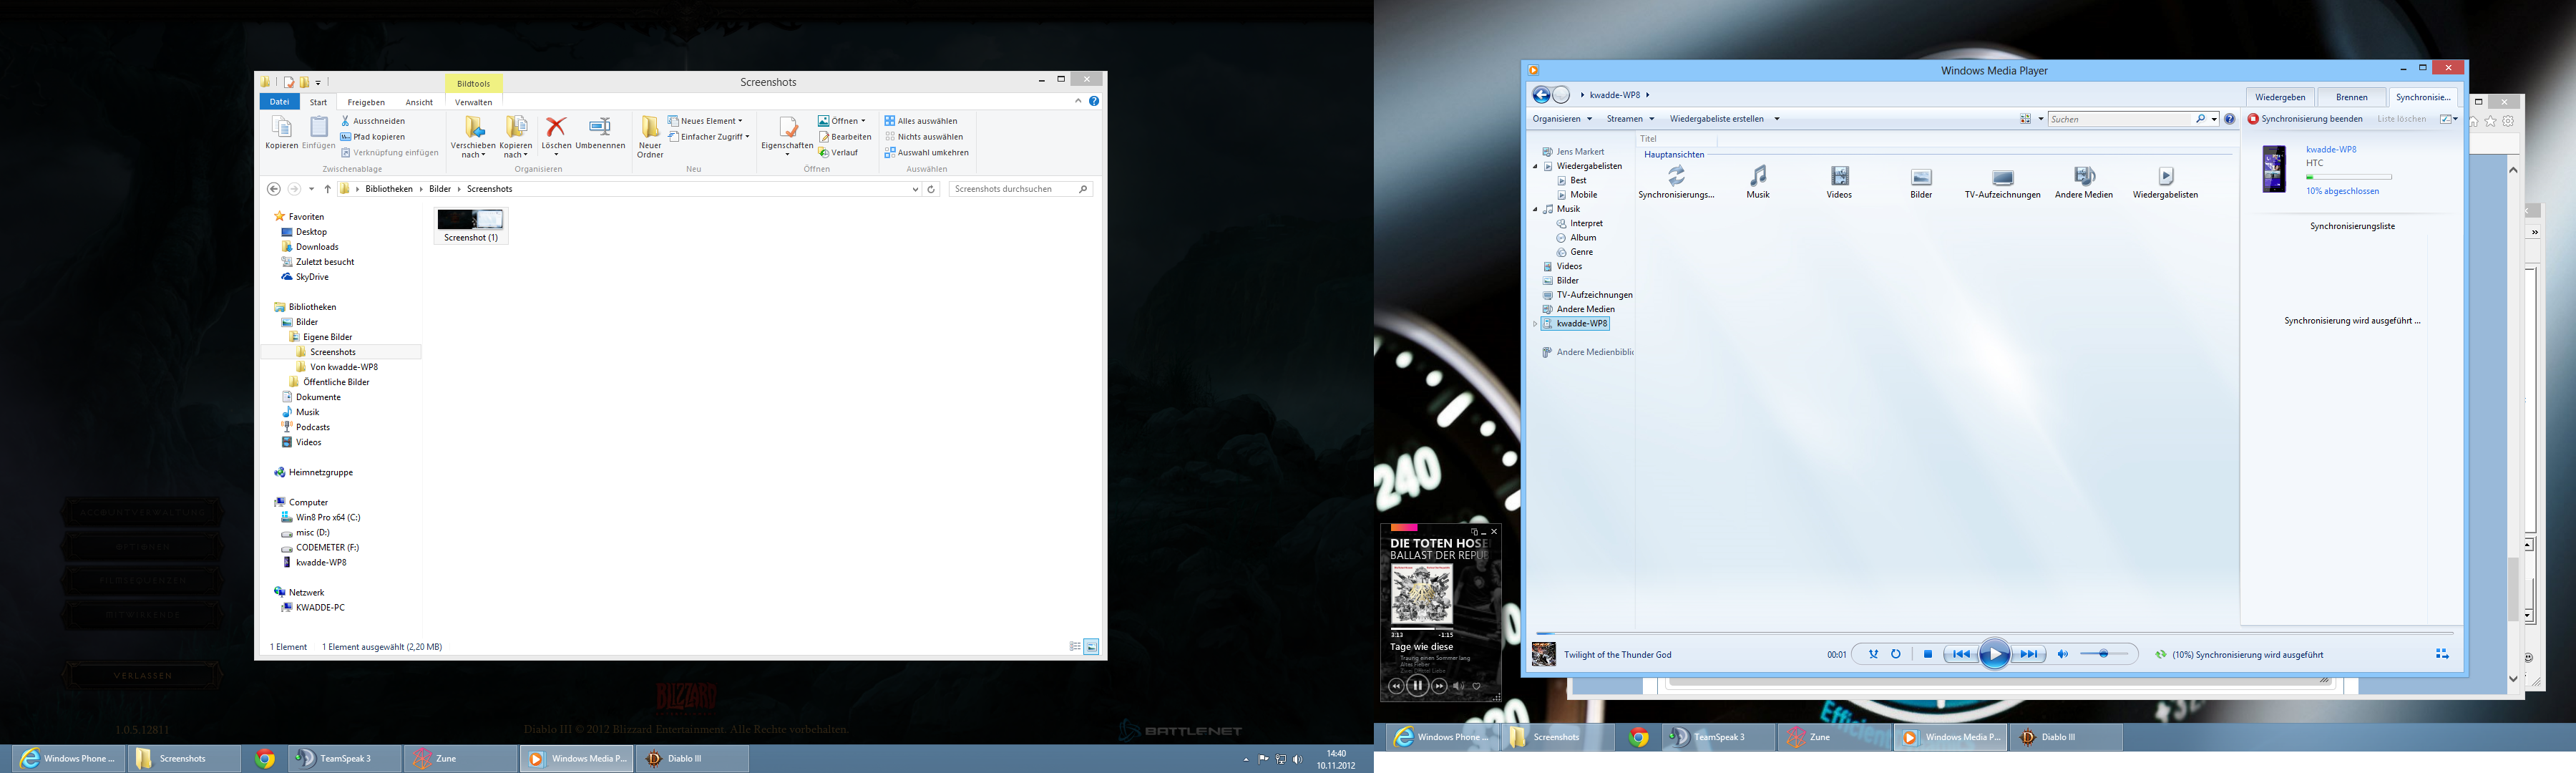Open Verlauf file history in ribbon
Image resolution: width=2576 pixels, height=773 pixels.
tap(838, 153)
